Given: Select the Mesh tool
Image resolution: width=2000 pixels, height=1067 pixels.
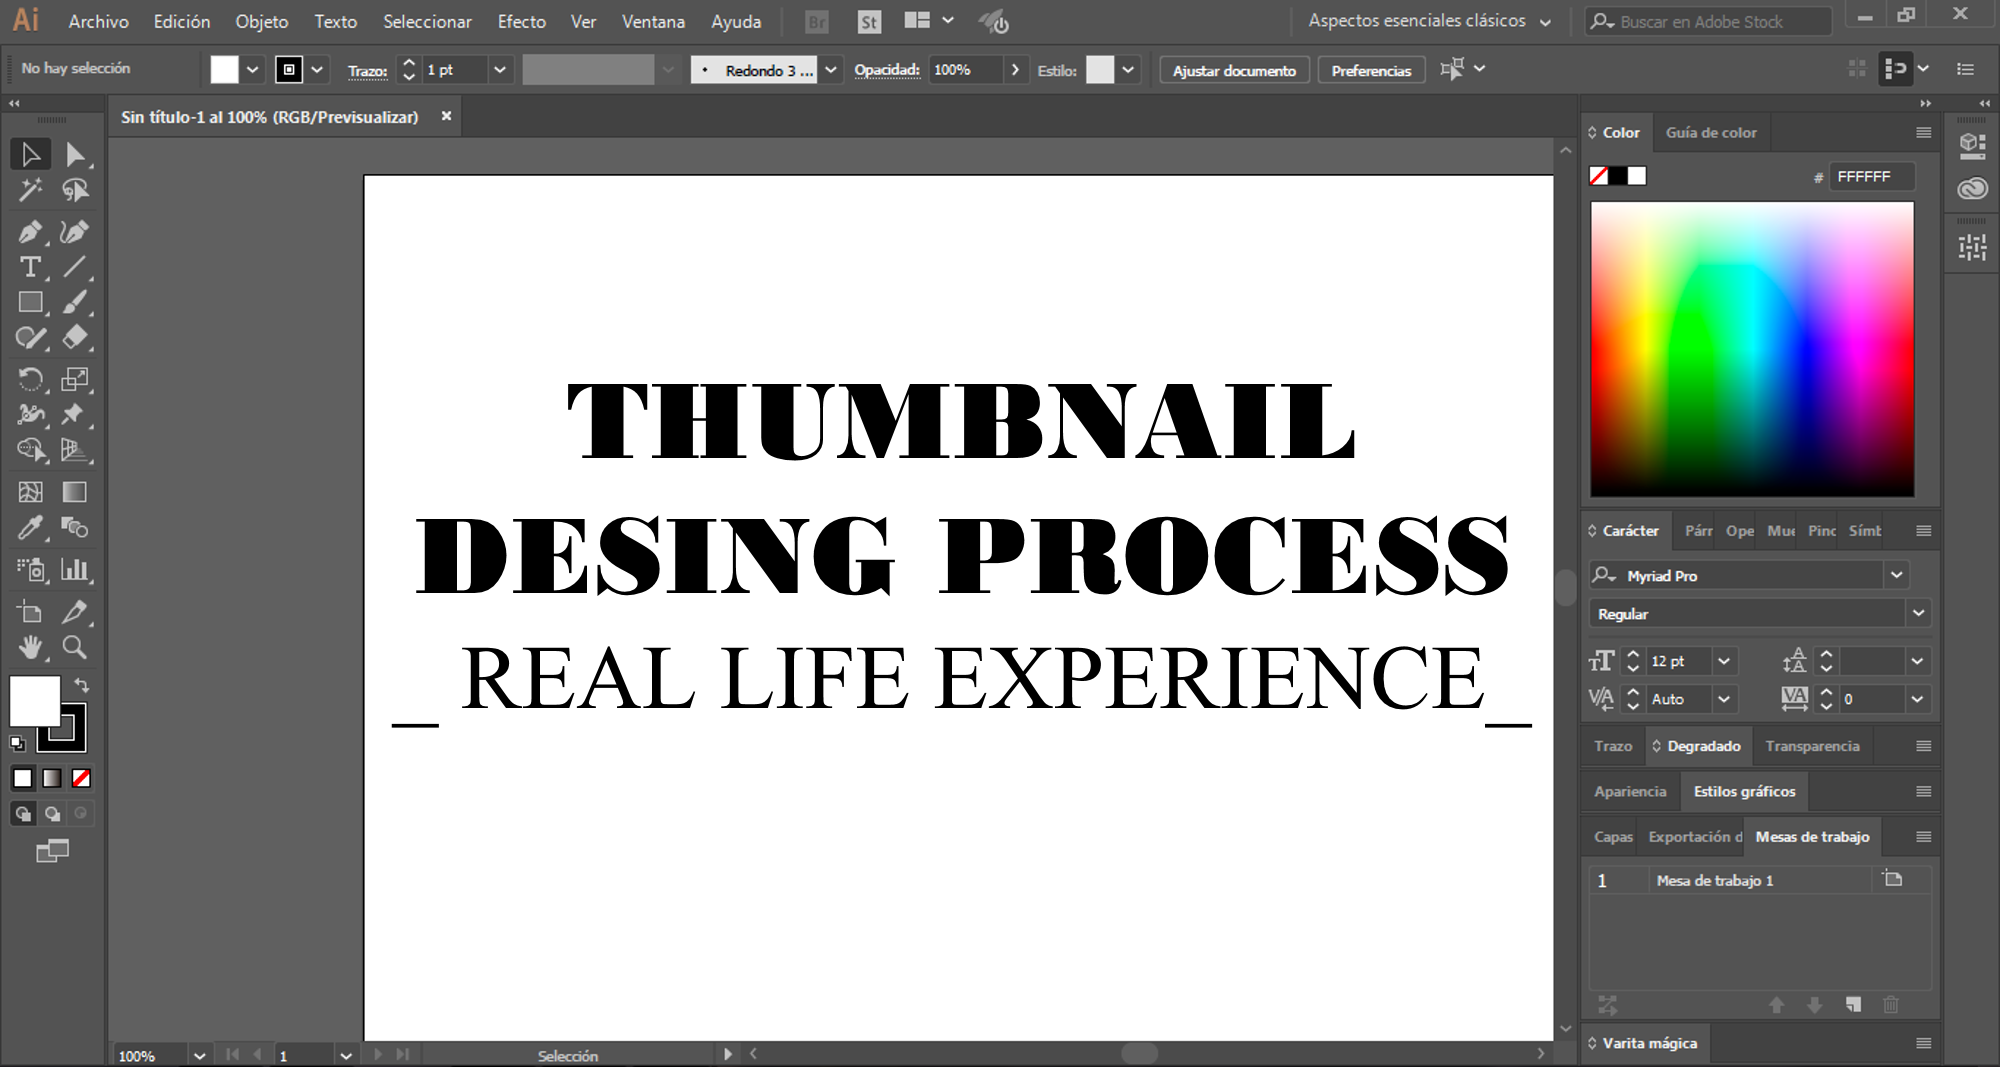Looking at the screenshot, I should 30,492.
